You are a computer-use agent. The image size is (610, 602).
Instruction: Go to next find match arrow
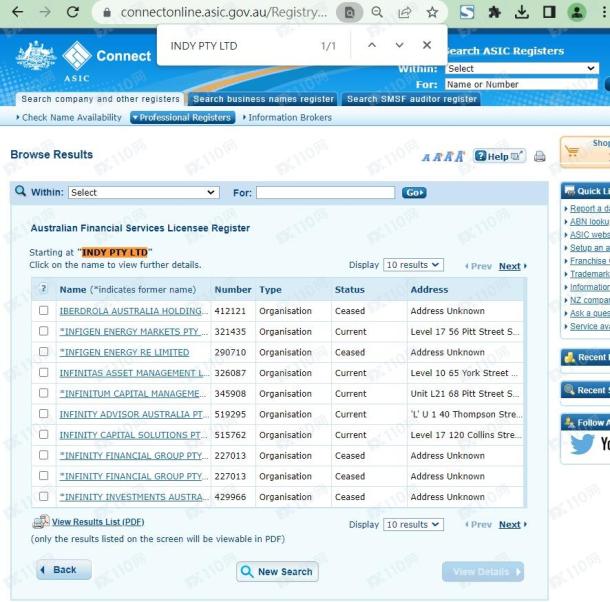click(x=399, y=45)
